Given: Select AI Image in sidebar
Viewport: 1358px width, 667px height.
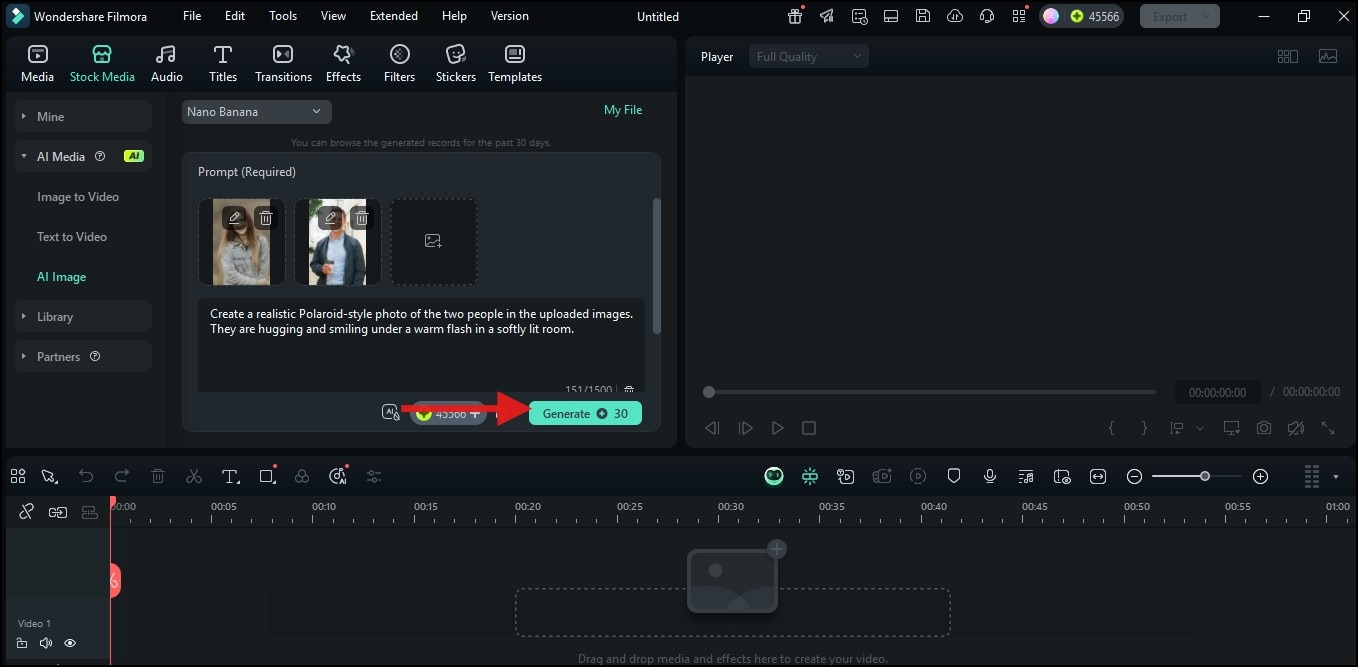Looking at the screenshot, I should tap(61, 277).
